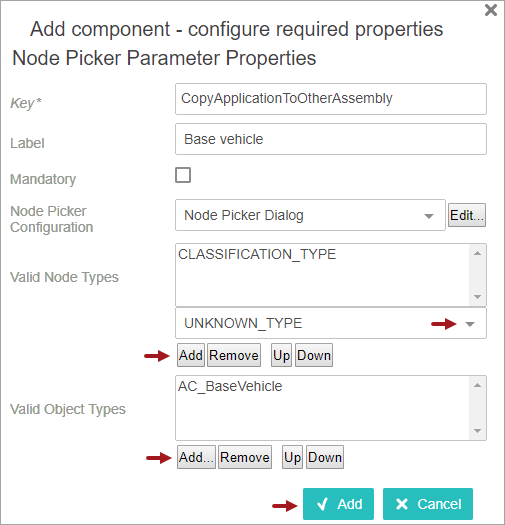Confirm with the teal Add button

point(338,504)
